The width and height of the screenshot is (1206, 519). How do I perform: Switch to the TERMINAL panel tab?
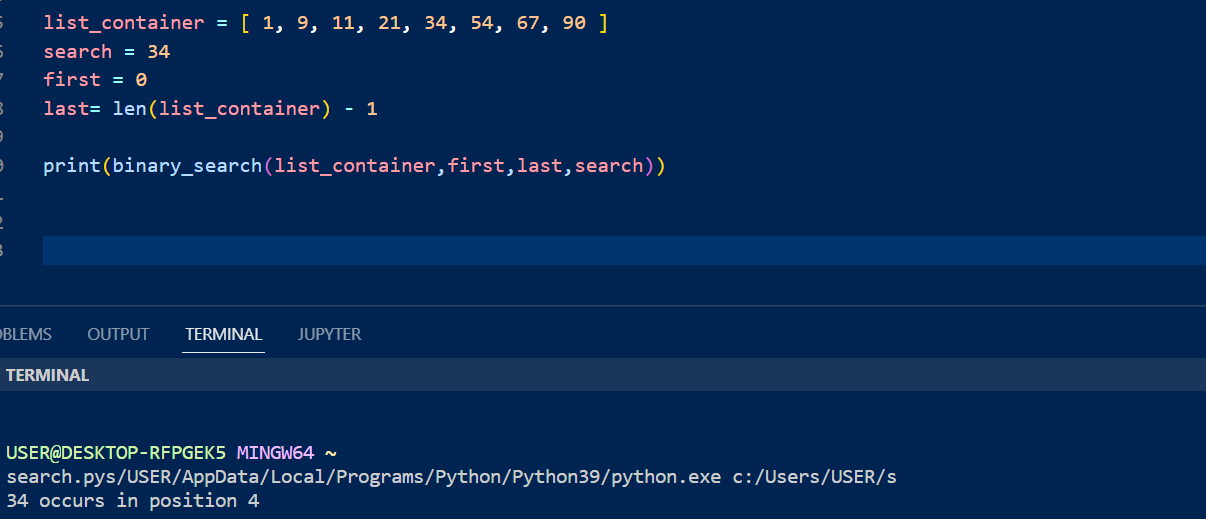[224, 334]
